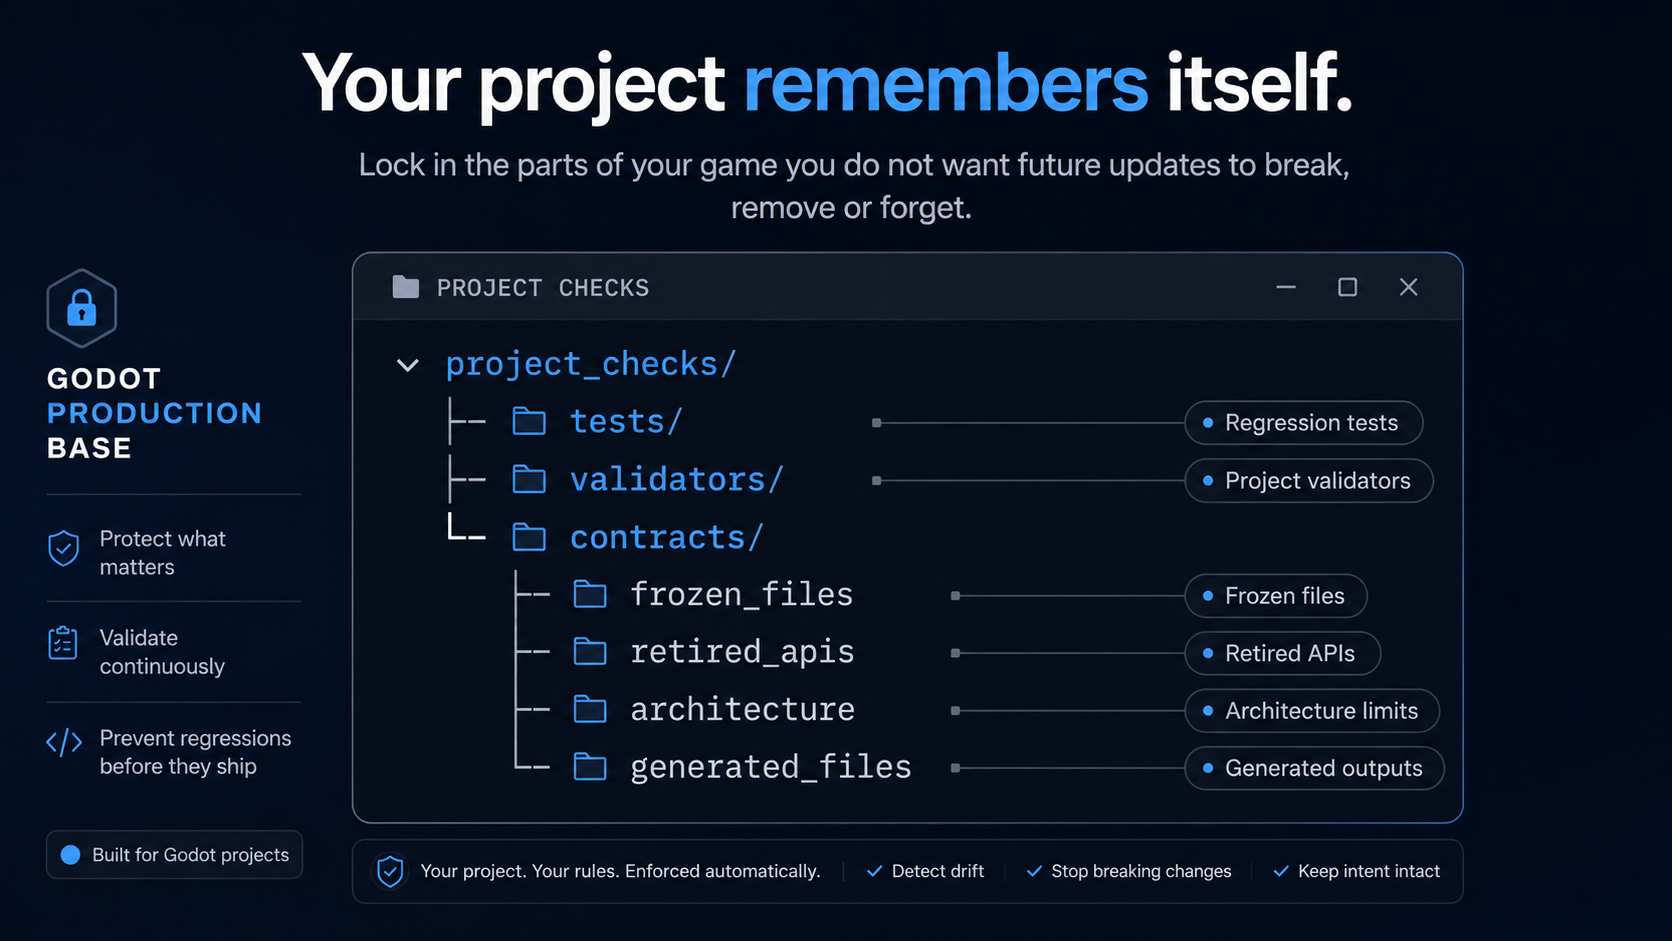Viewport: 1672px width, 941px height.
Task: Expand the validators/ folder
Action: [676, 480]
